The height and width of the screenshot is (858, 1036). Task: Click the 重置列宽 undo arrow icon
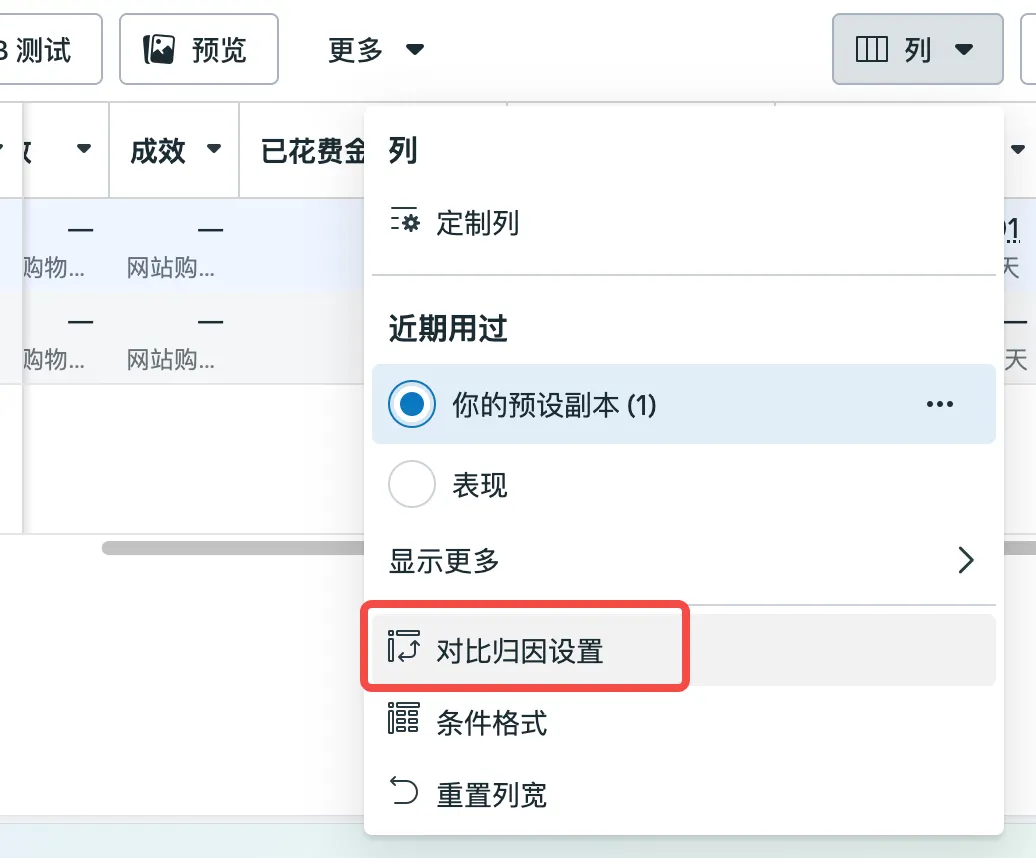(x=404, y=791)
